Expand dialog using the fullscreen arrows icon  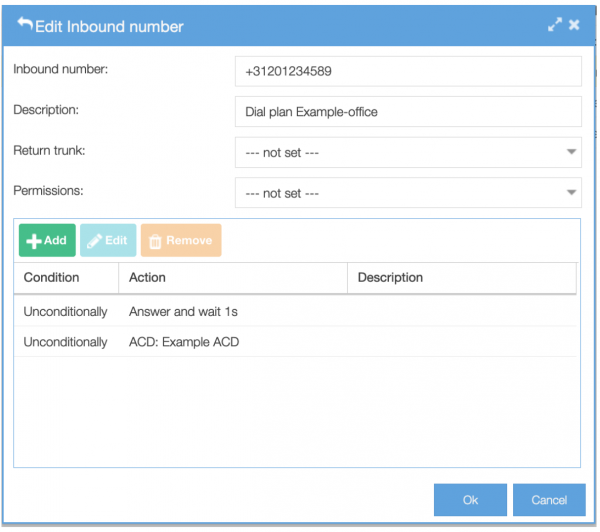(x=554, y=25)
